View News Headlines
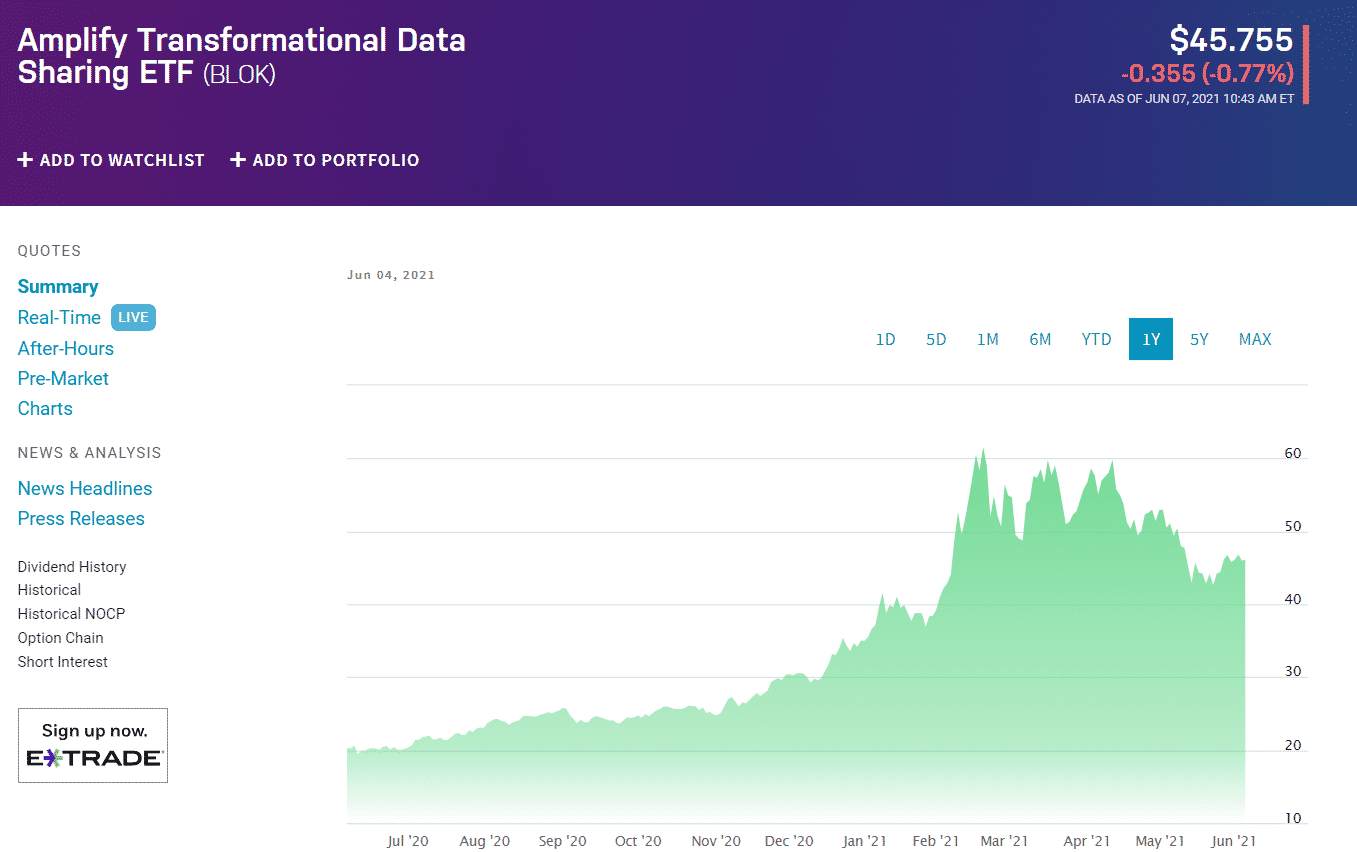Image resolution: width=1357 pixels, height=852 pixels. (85, 489)
